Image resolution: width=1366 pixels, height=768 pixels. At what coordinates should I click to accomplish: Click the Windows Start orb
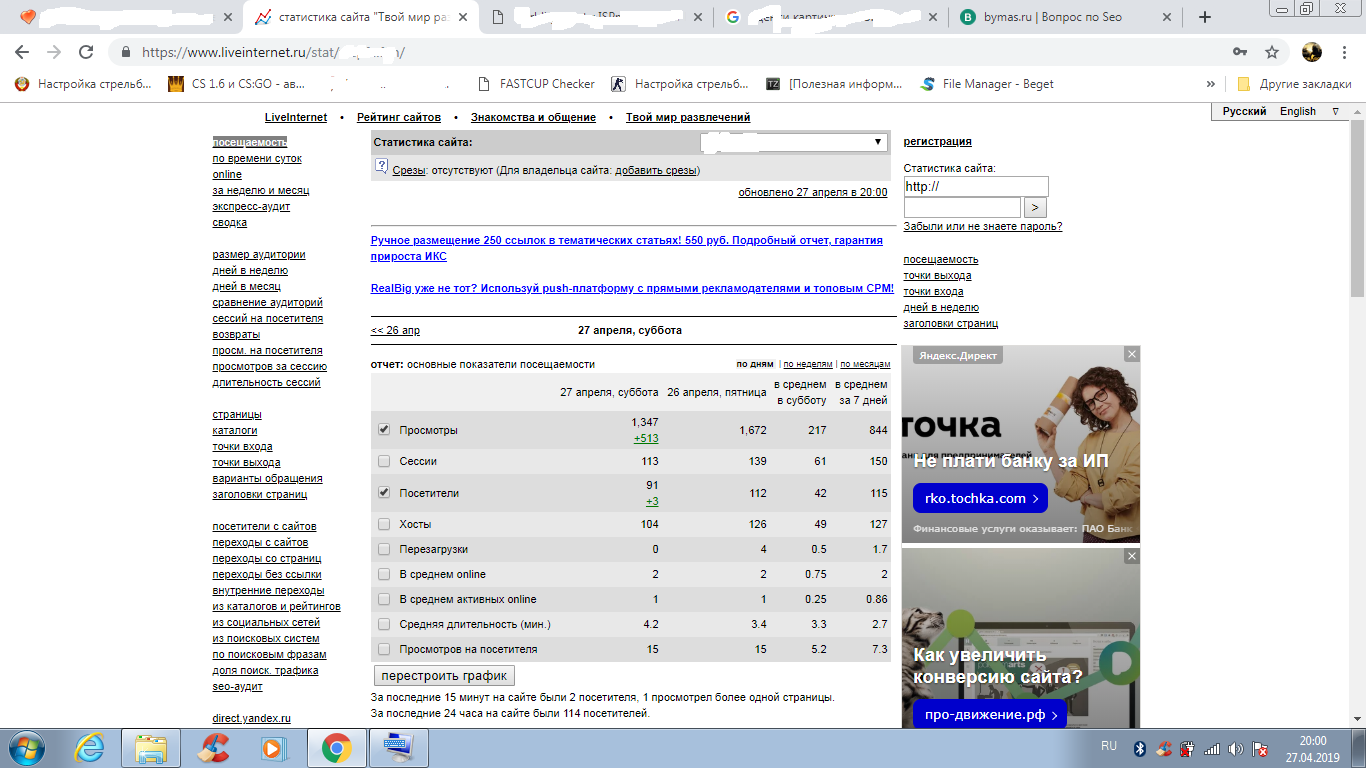pyautogui.click(x=27, y=747)
